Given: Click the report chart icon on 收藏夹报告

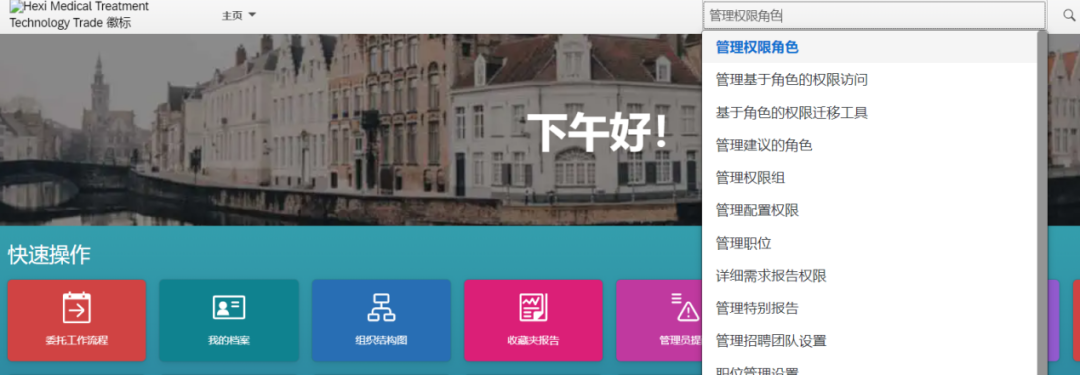Looking at the screenshot, I should [x=533, y=307].
